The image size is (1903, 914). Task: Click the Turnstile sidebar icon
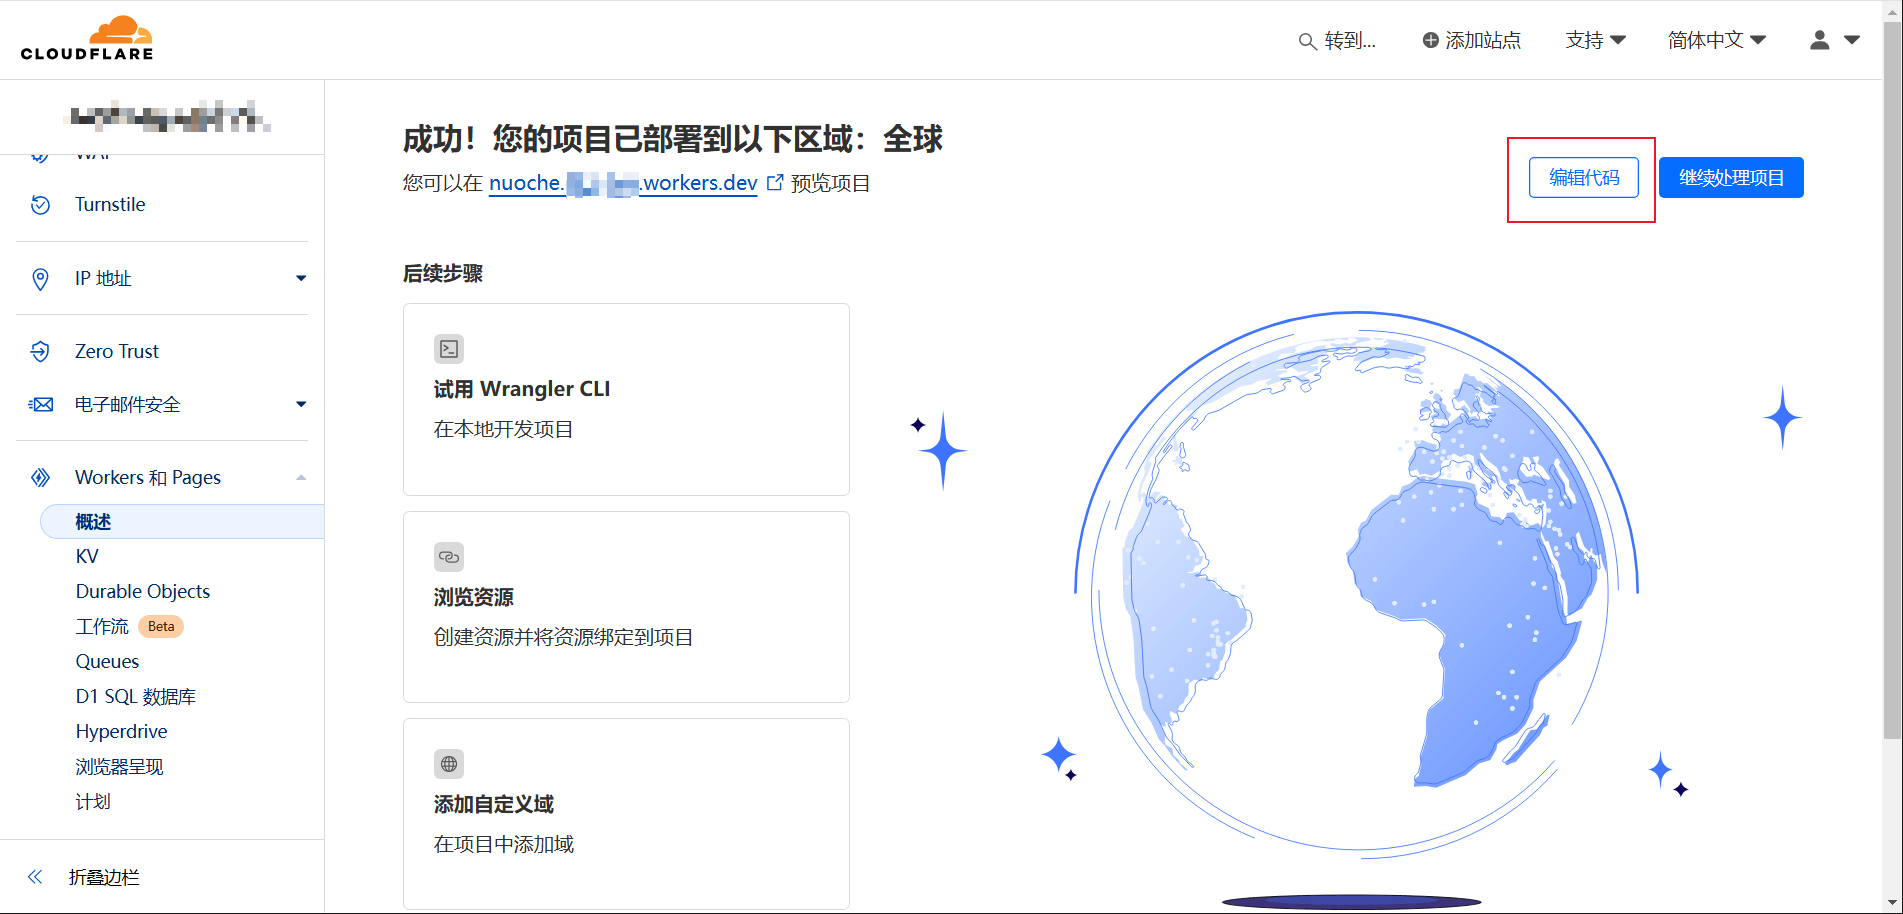pos(40,205)
